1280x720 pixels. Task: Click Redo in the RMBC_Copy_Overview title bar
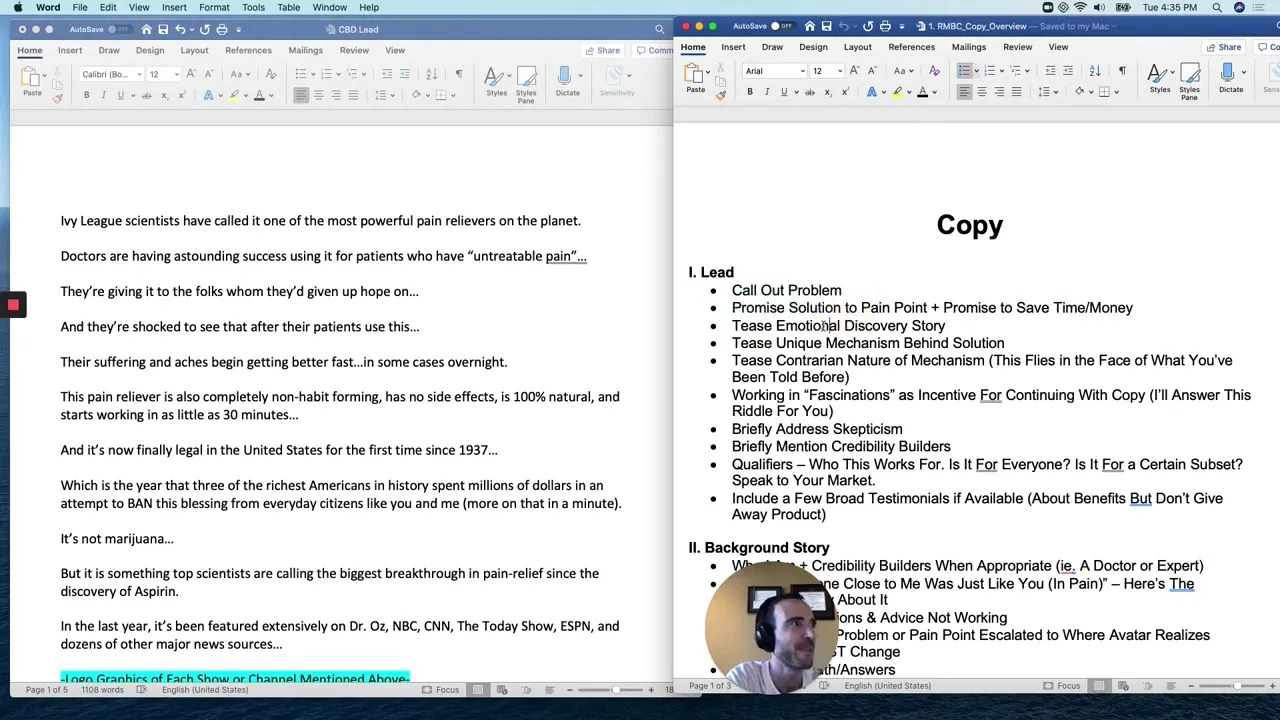point(867,26)
